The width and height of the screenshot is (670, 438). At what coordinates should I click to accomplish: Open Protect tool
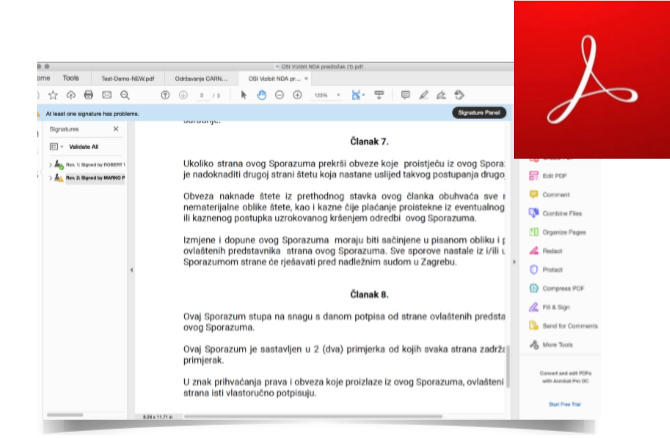(546, 270)
